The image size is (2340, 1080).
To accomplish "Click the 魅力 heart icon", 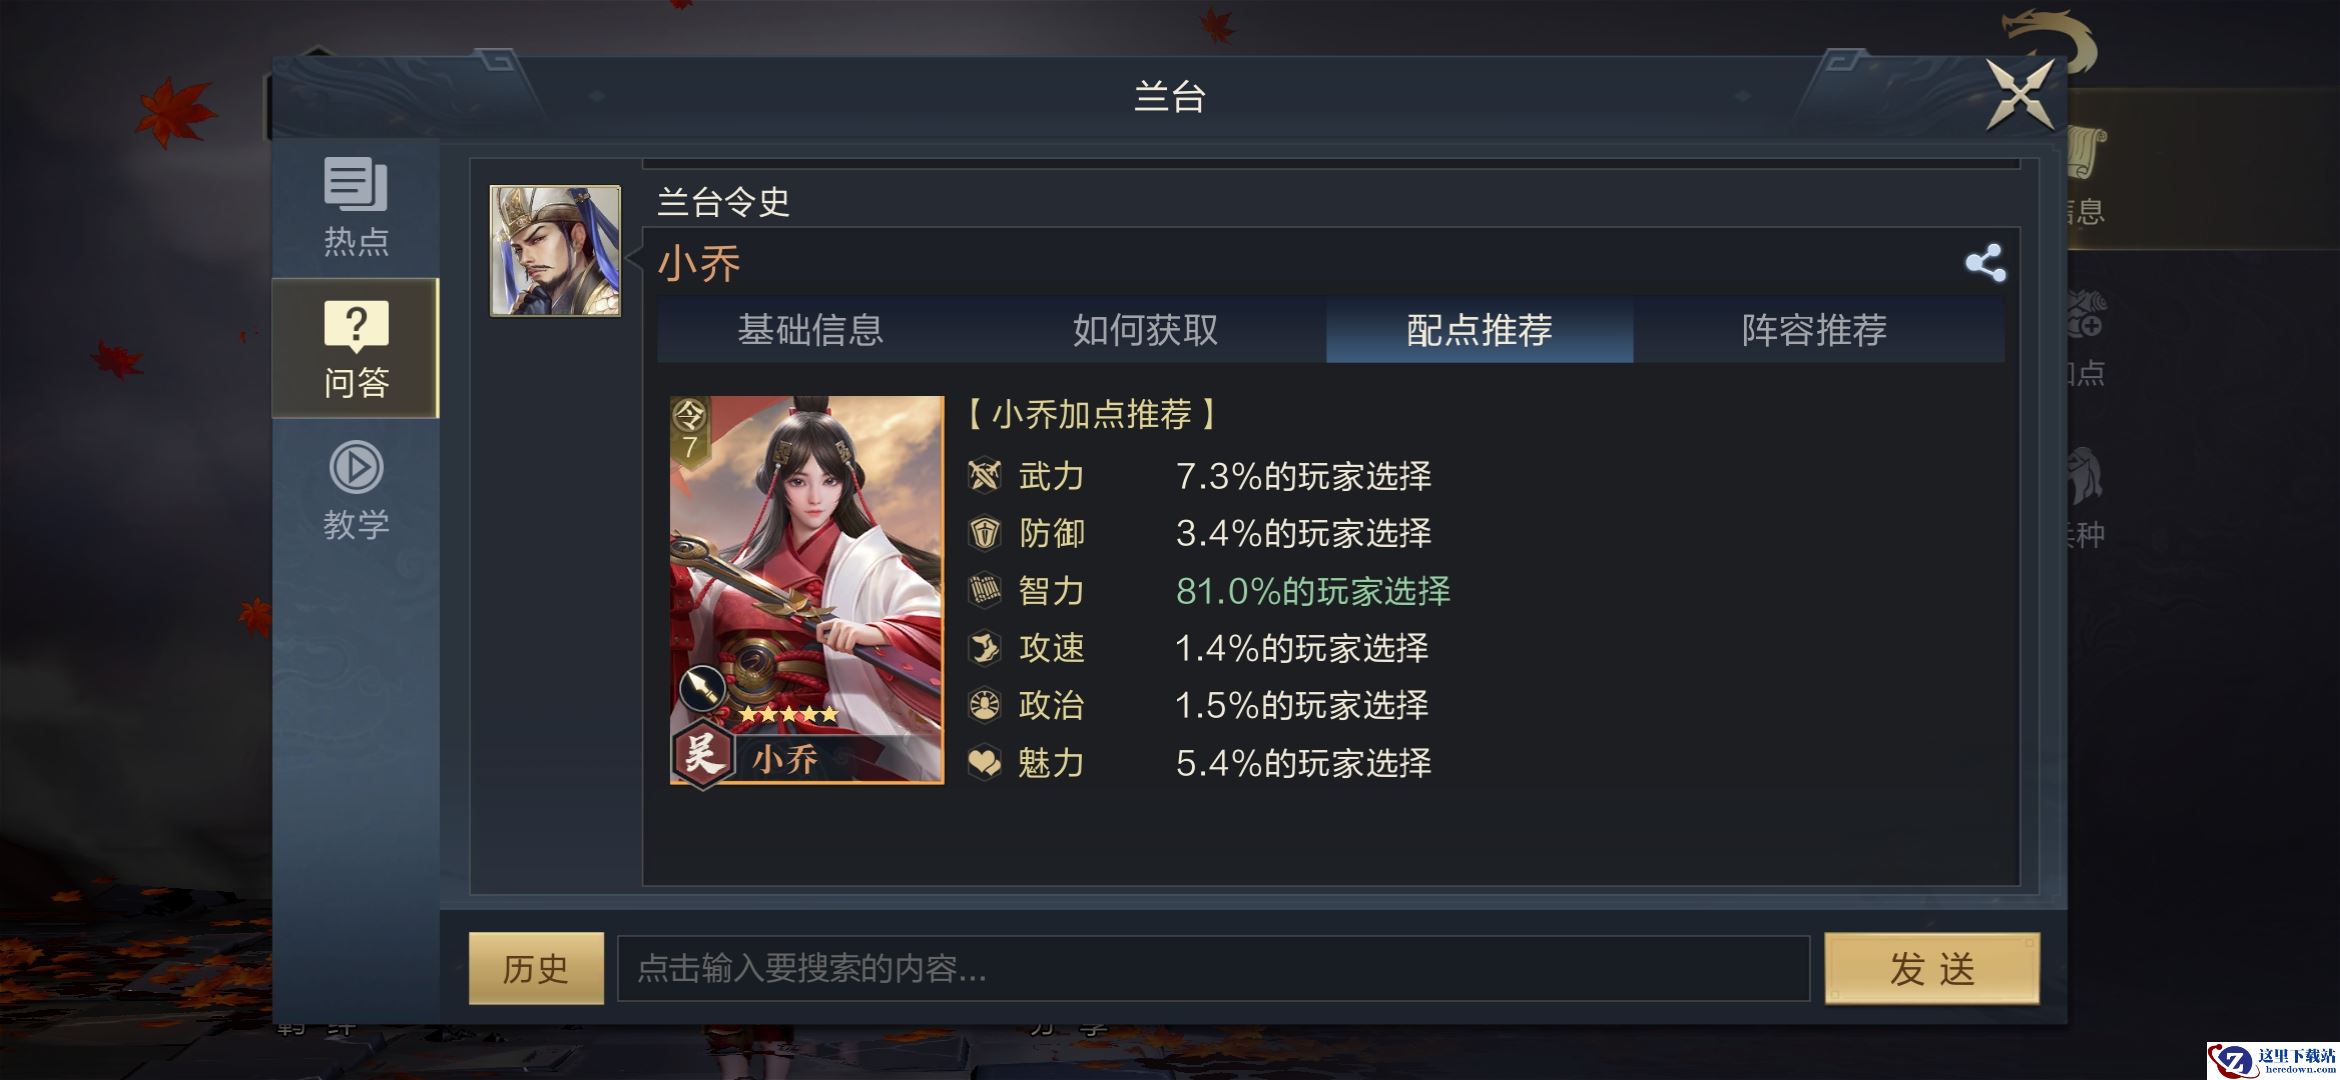I will click(984, 763).
